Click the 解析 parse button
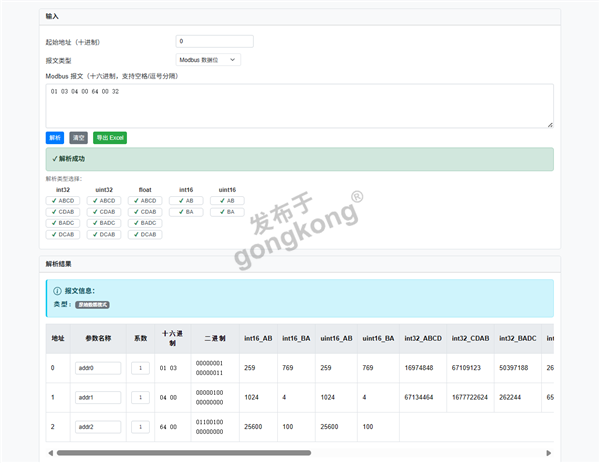The width and height of the screenshot is (600, 463). [x=54, y=138]
